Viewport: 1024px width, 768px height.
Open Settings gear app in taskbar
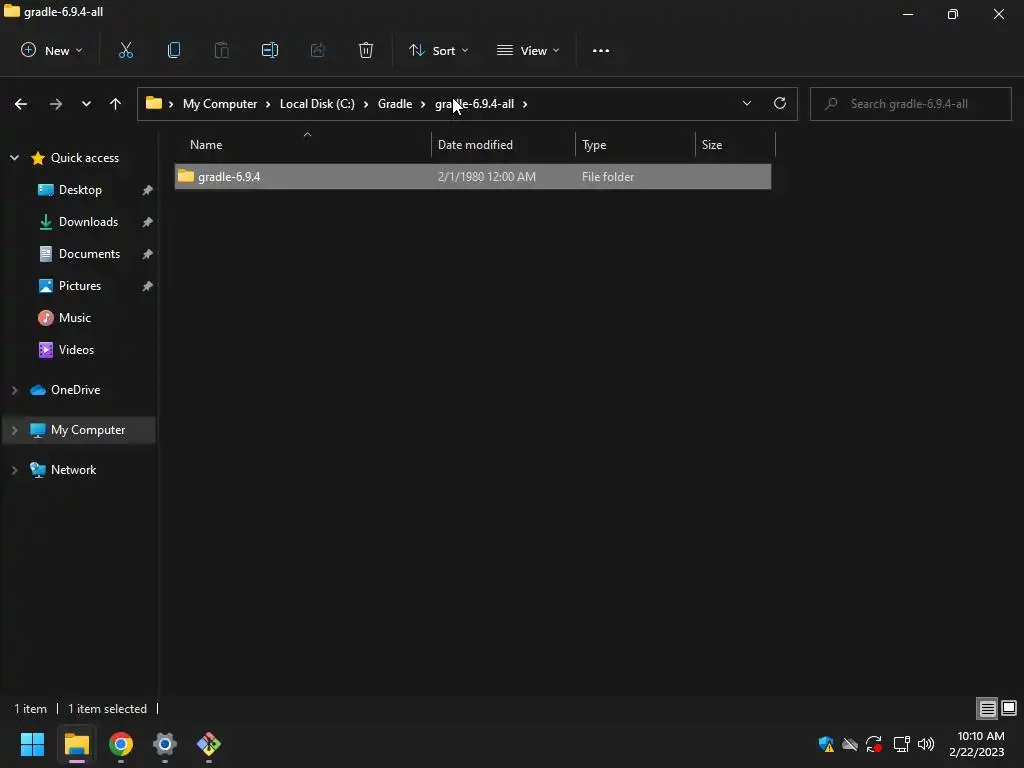pos(165,744)
